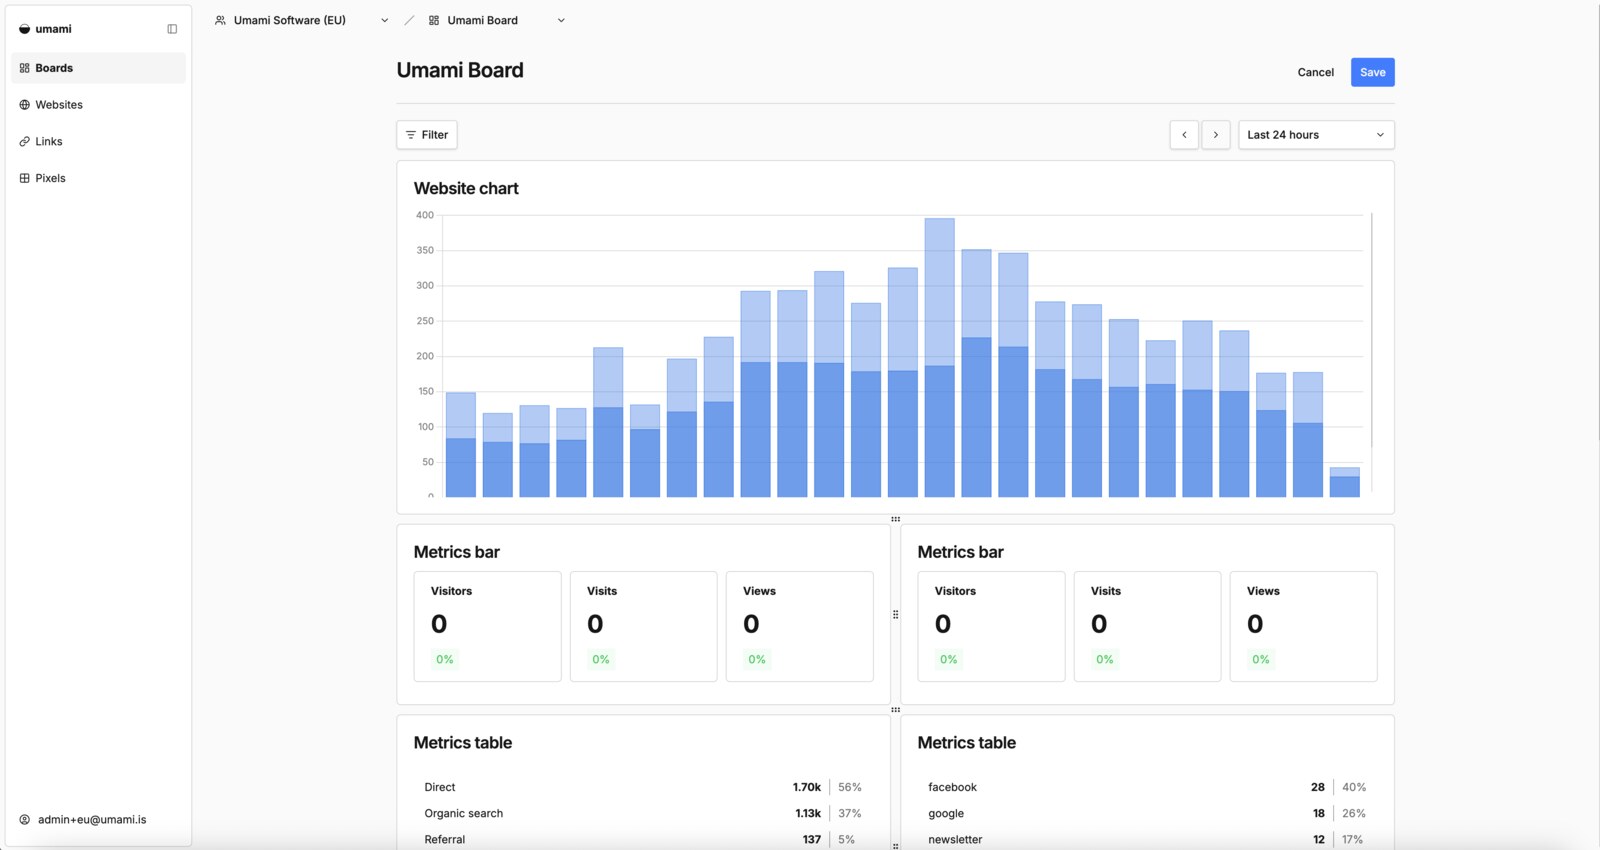Go to the previous date range

point(1184,135)
